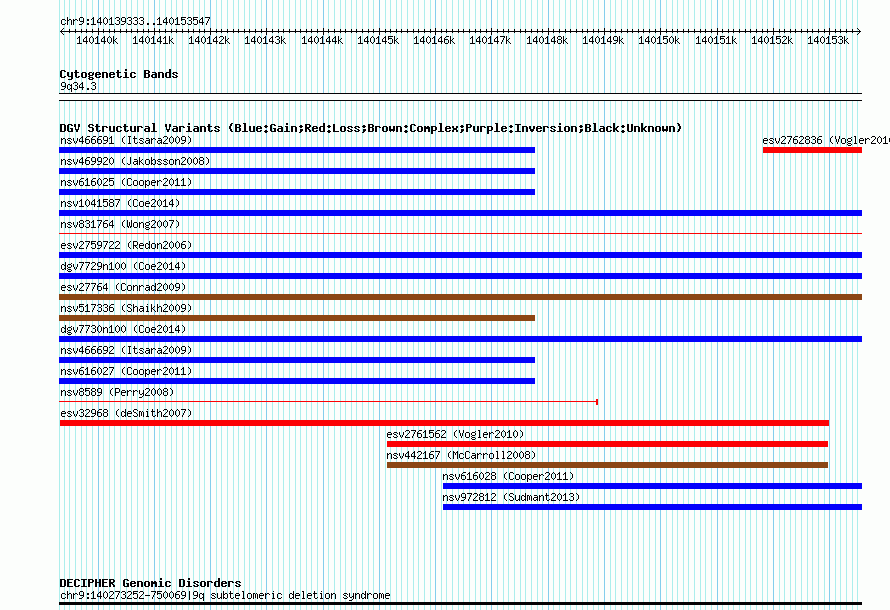Click the 140150k ruler tick label
This screenshot has height=610, width=890.
point(659,40)
